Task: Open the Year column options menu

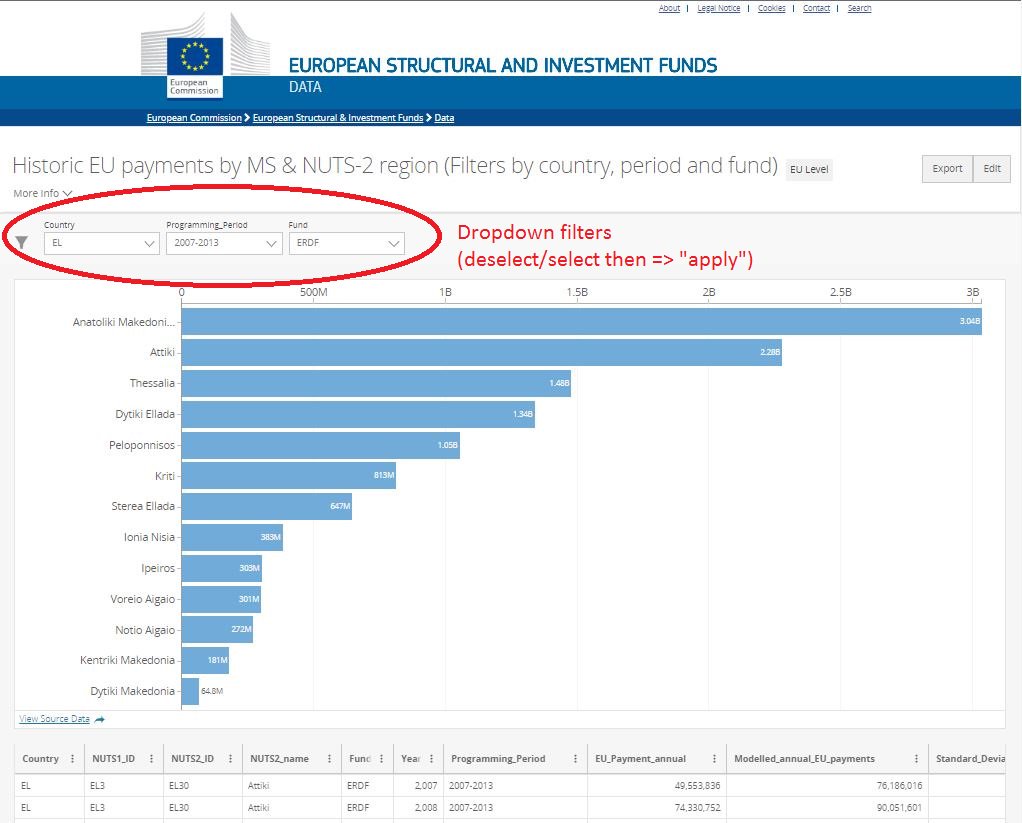Action: pos(431,758)
